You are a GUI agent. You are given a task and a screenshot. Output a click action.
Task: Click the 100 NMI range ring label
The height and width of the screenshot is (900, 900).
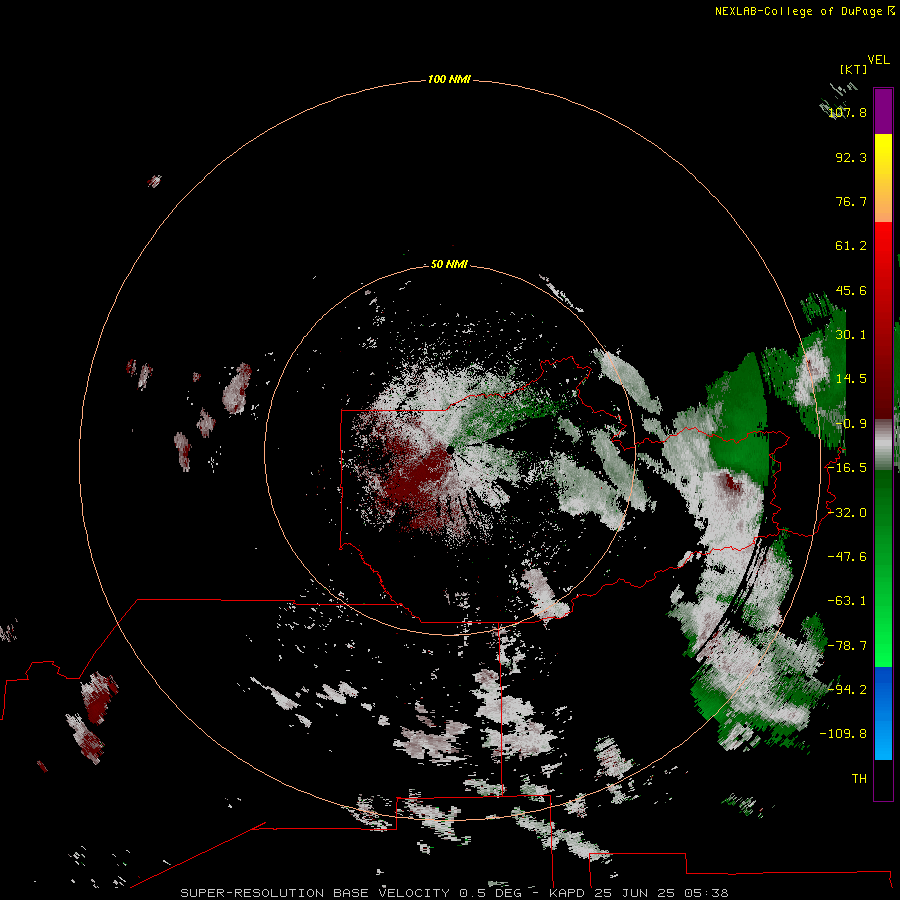click(x=449, y=79)
